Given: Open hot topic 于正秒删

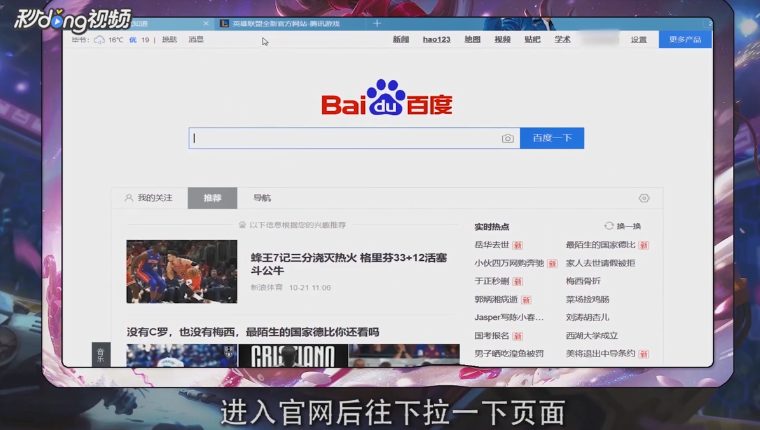Looking at the screenshot, I should point(491,281).
